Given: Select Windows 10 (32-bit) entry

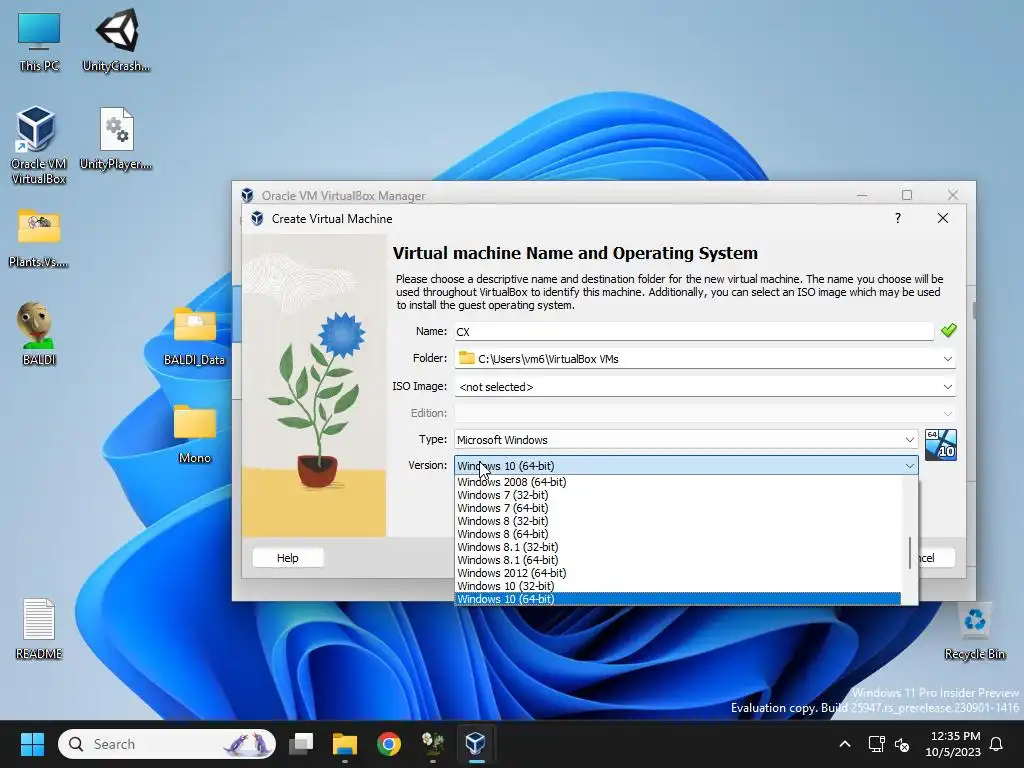Looking at the screenshot, I should click(678, 586).
